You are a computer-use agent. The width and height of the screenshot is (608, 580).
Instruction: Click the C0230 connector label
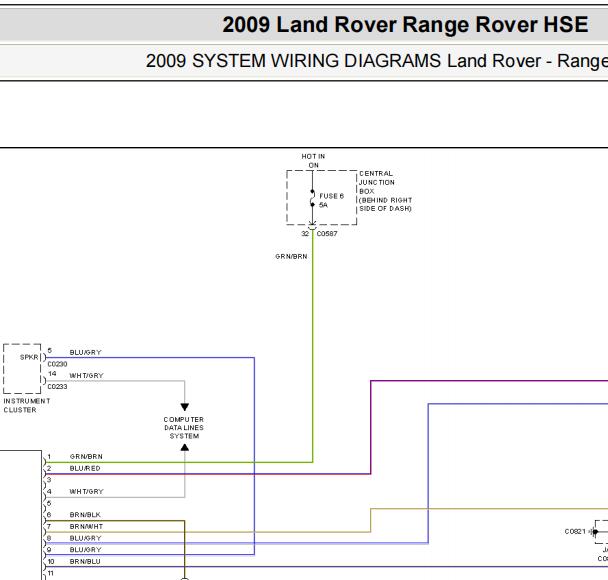tap(57, 364)
